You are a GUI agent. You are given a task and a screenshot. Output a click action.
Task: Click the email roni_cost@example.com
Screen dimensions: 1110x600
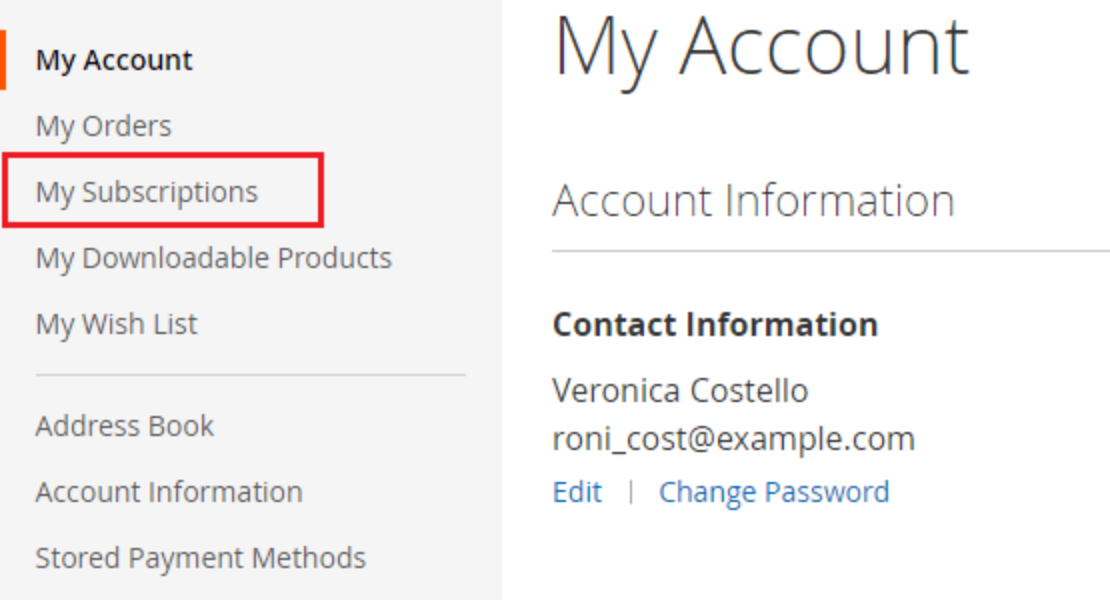[x=733, y=439]
